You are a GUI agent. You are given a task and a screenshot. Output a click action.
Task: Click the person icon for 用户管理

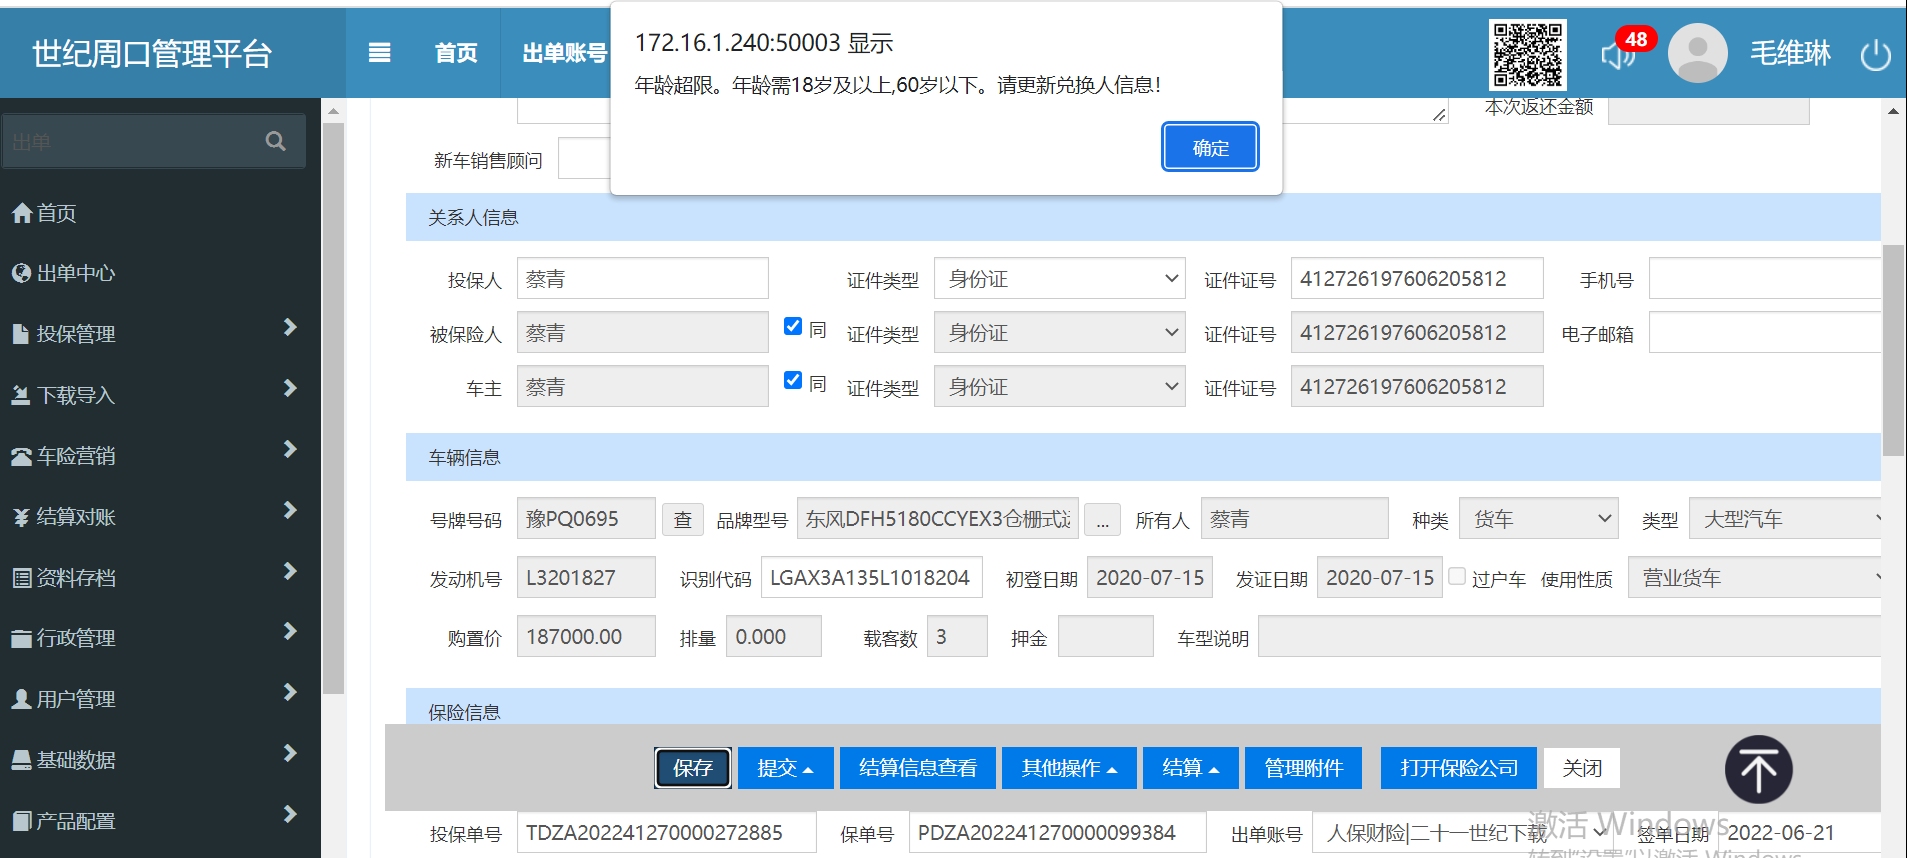(21, 699)
